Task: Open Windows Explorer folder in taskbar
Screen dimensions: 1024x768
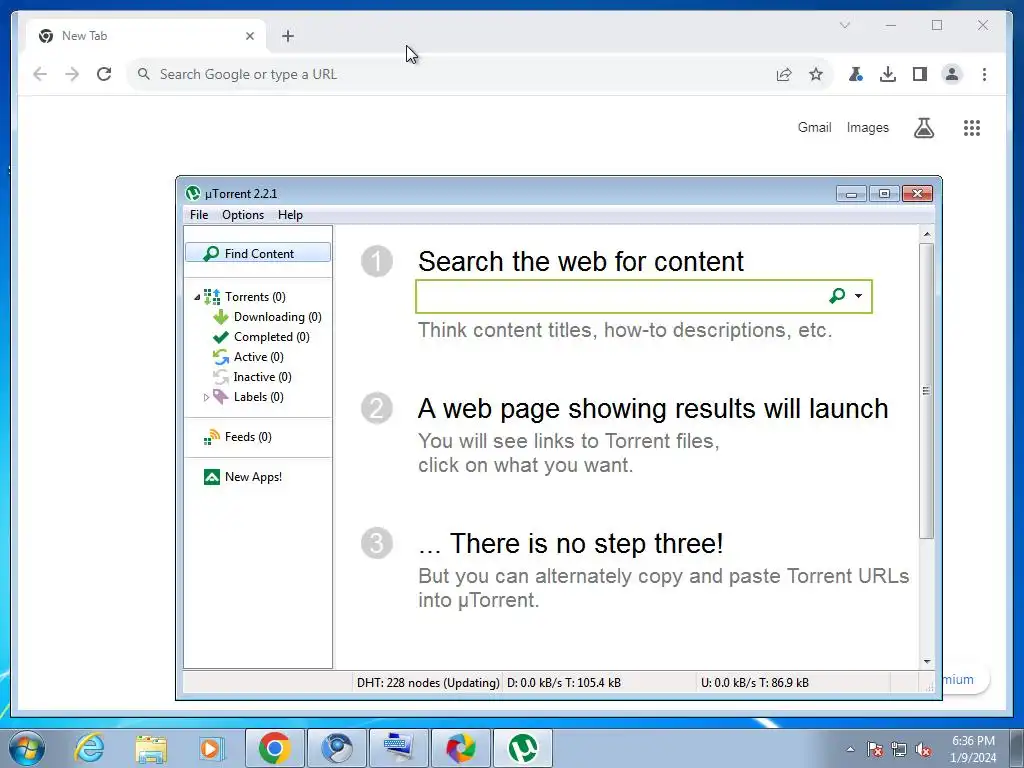Action: click(152, 748)
